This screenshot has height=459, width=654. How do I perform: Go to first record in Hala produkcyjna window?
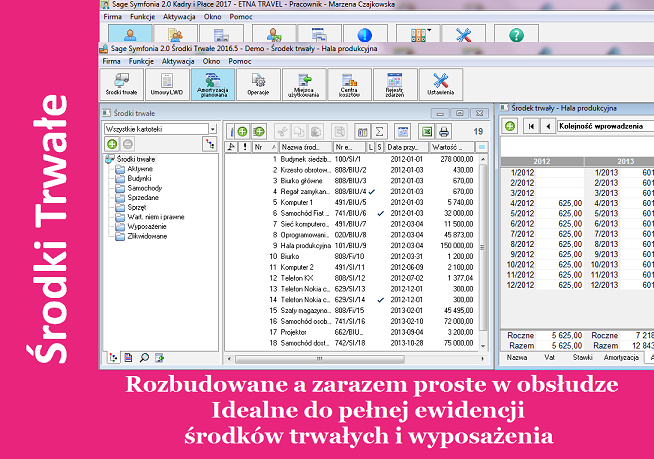(531, 126)
